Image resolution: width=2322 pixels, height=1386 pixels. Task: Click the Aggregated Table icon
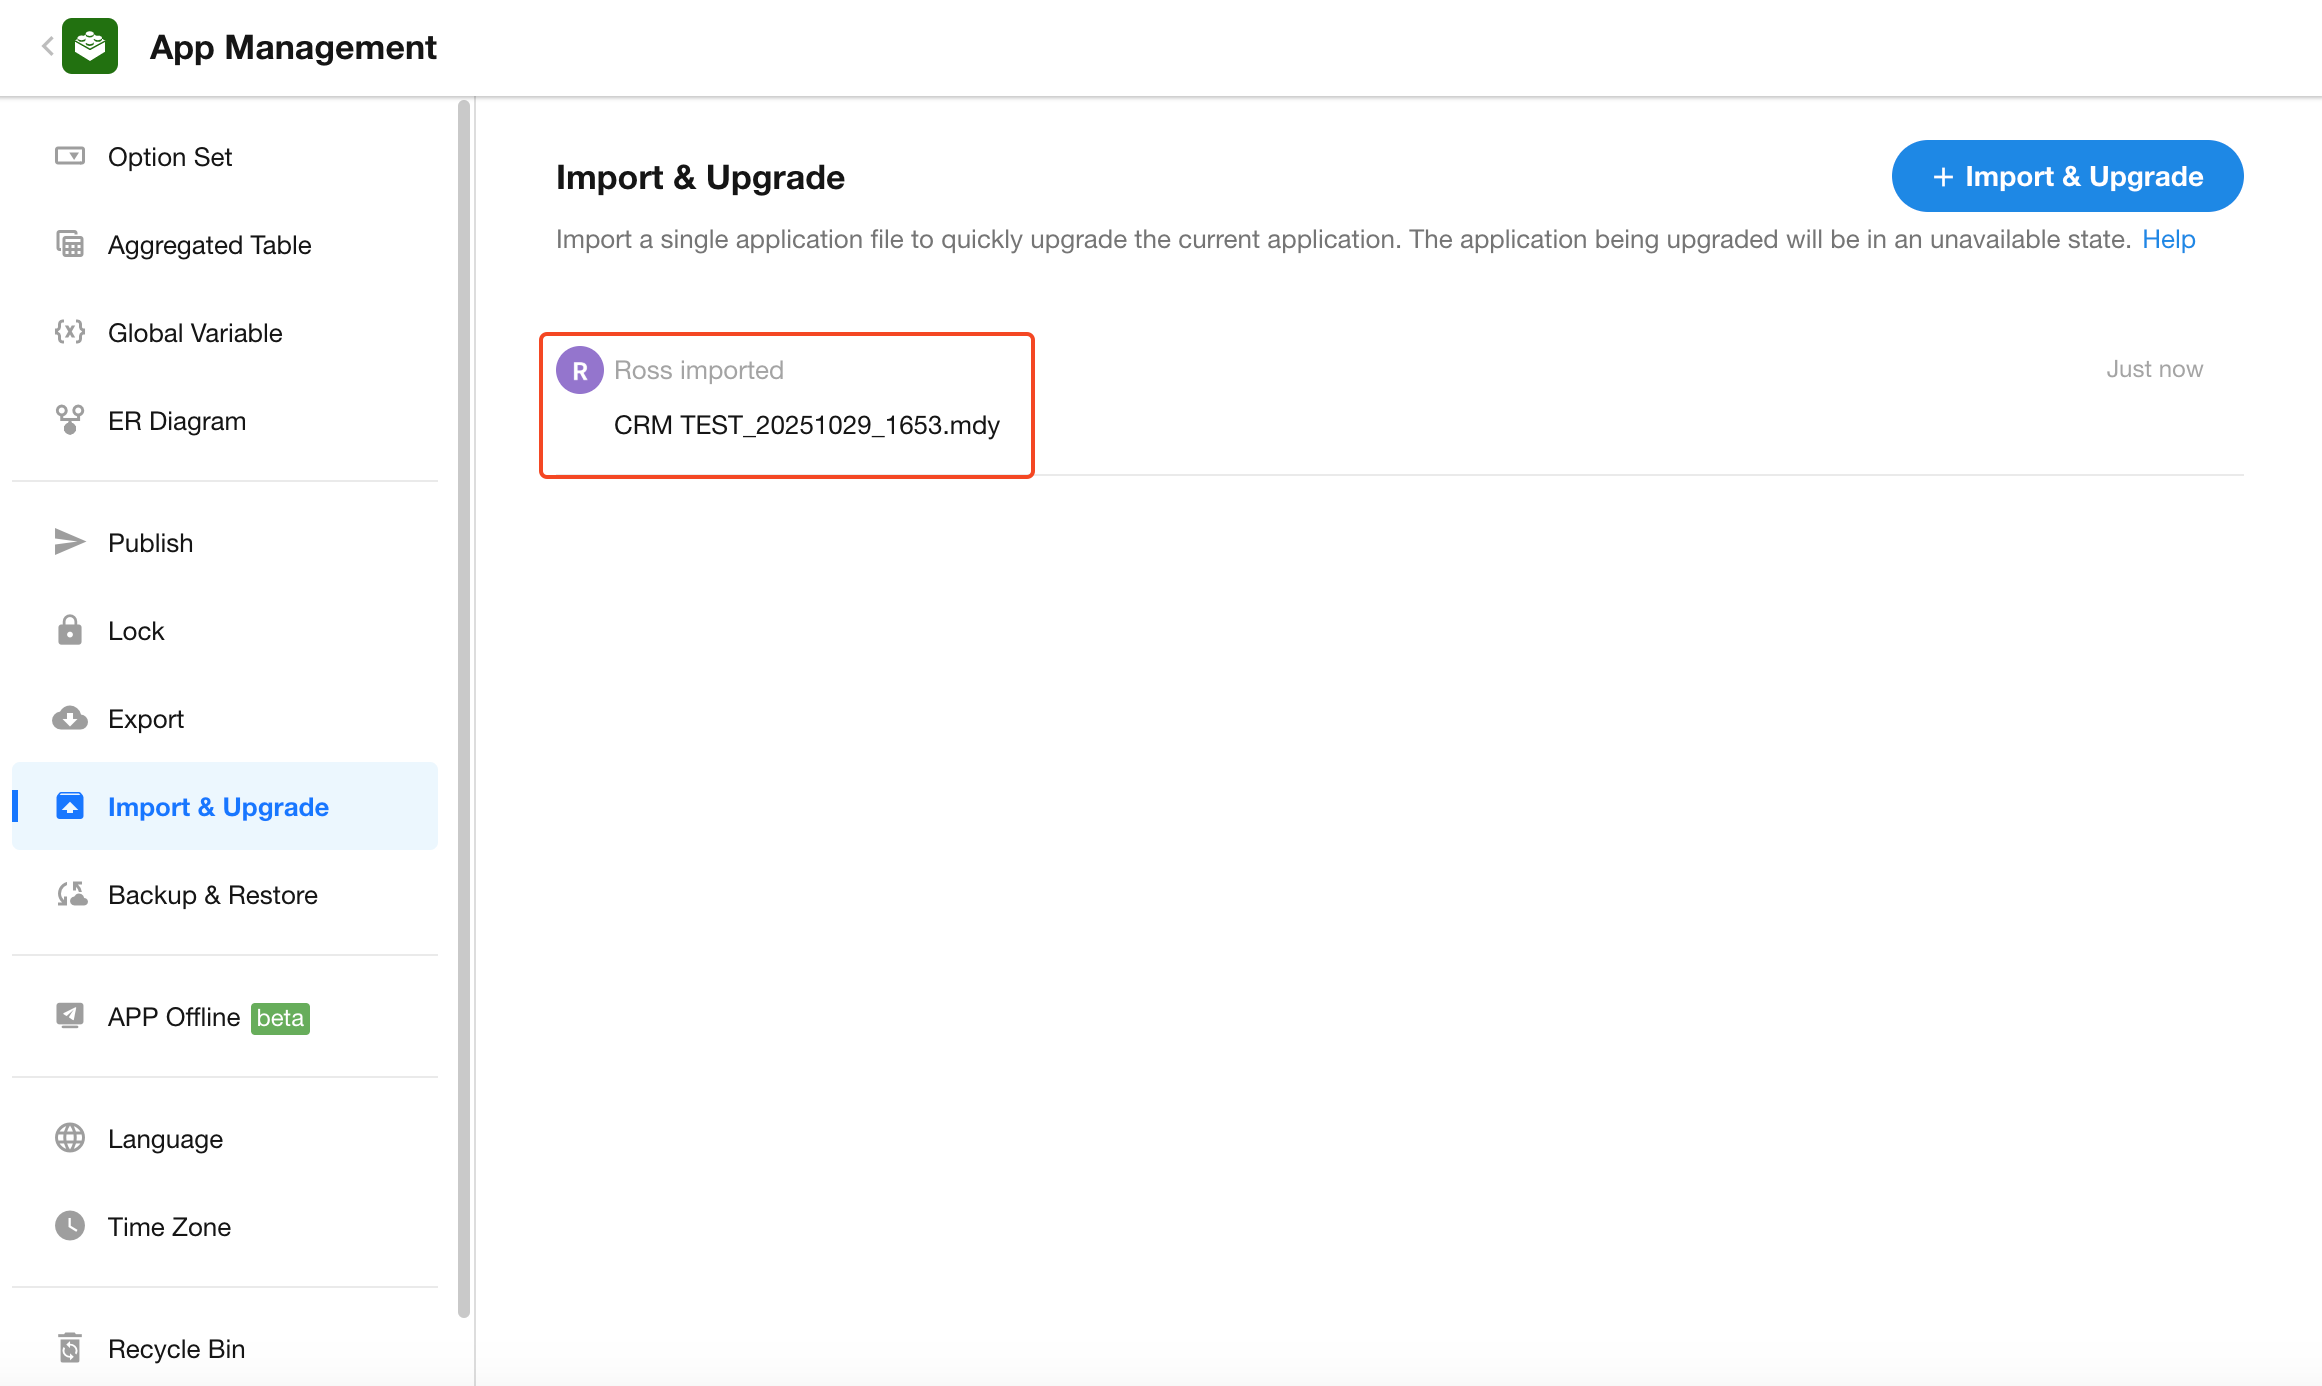70,244
